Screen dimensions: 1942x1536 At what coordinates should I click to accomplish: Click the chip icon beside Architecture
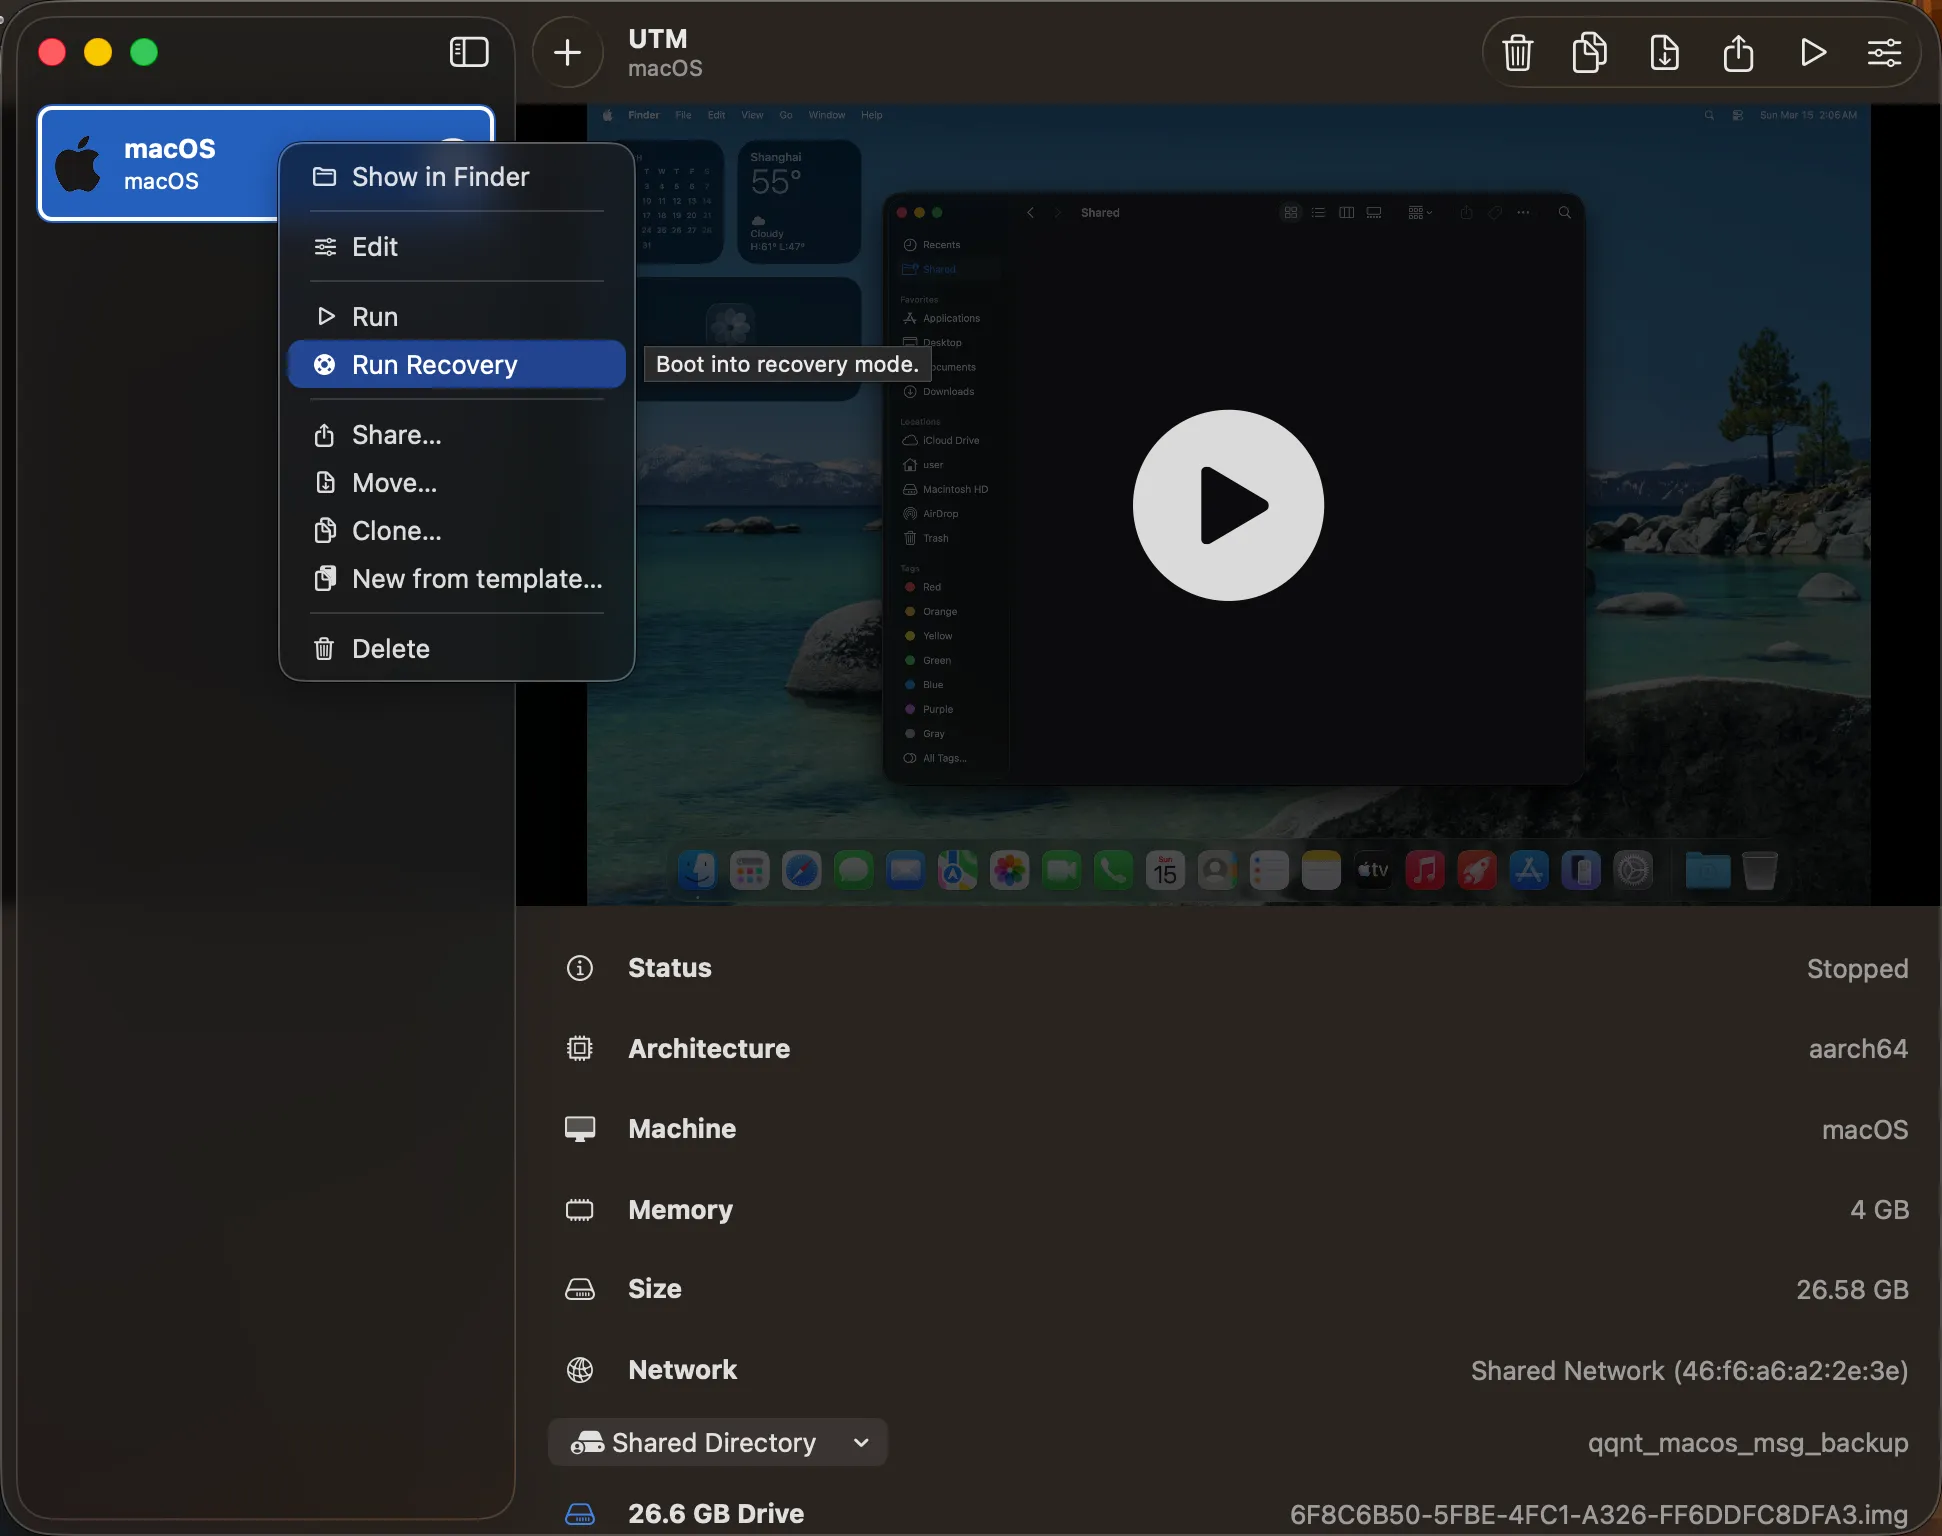(x=580, y=1048)
